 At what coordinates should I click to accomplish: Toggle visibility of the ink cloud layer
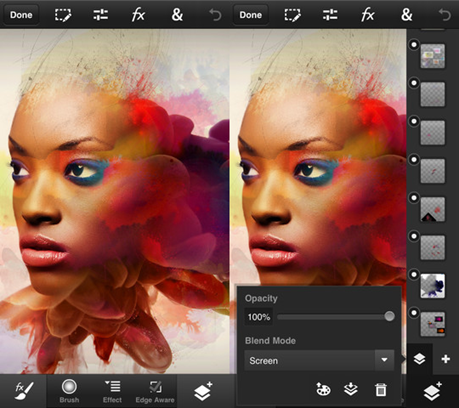414,274
